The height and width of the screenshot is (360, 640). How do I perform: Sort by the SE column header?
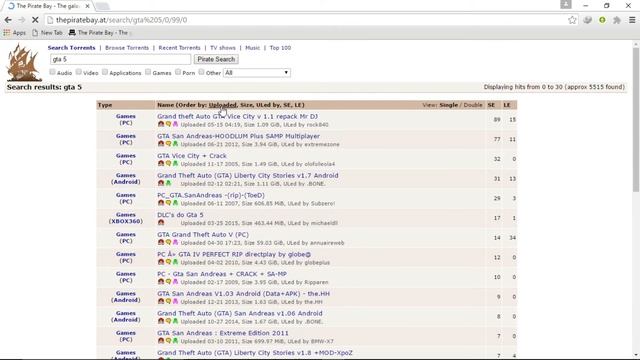[491, 105]
